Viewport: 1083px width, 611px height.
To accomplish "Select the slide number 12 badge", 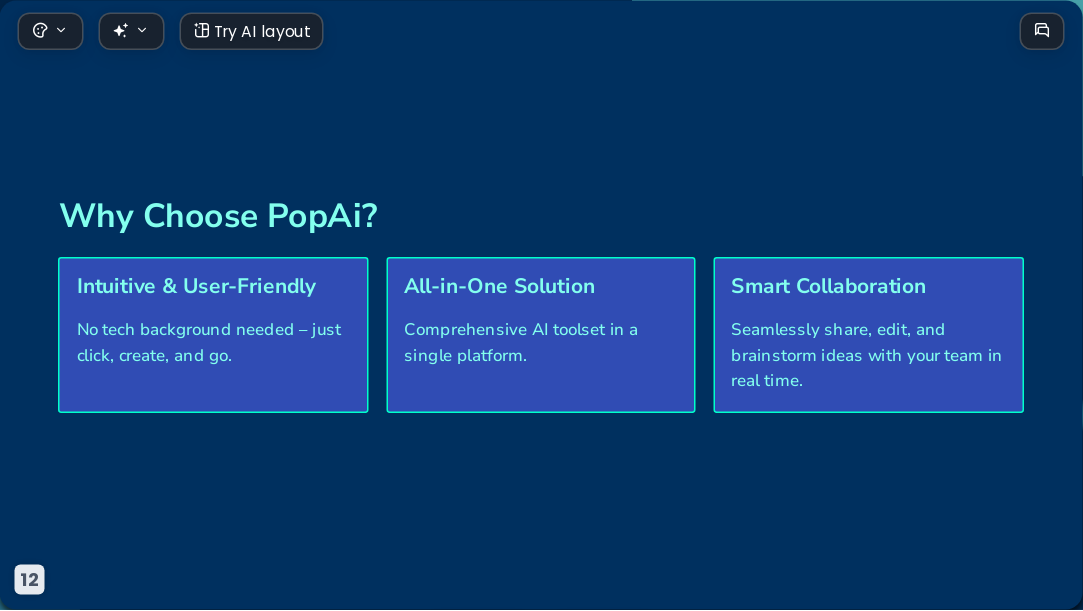I will tap(30, 579).
